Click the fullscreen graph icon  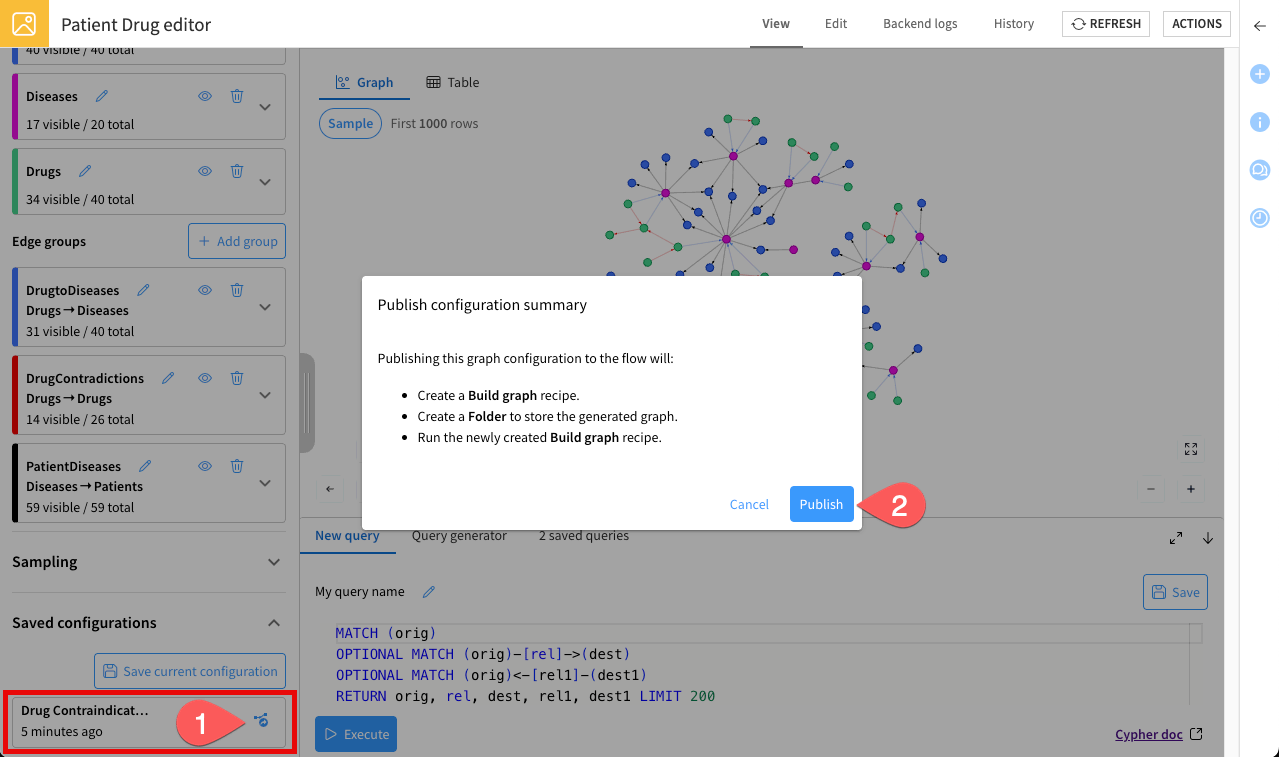[1190, 449]
